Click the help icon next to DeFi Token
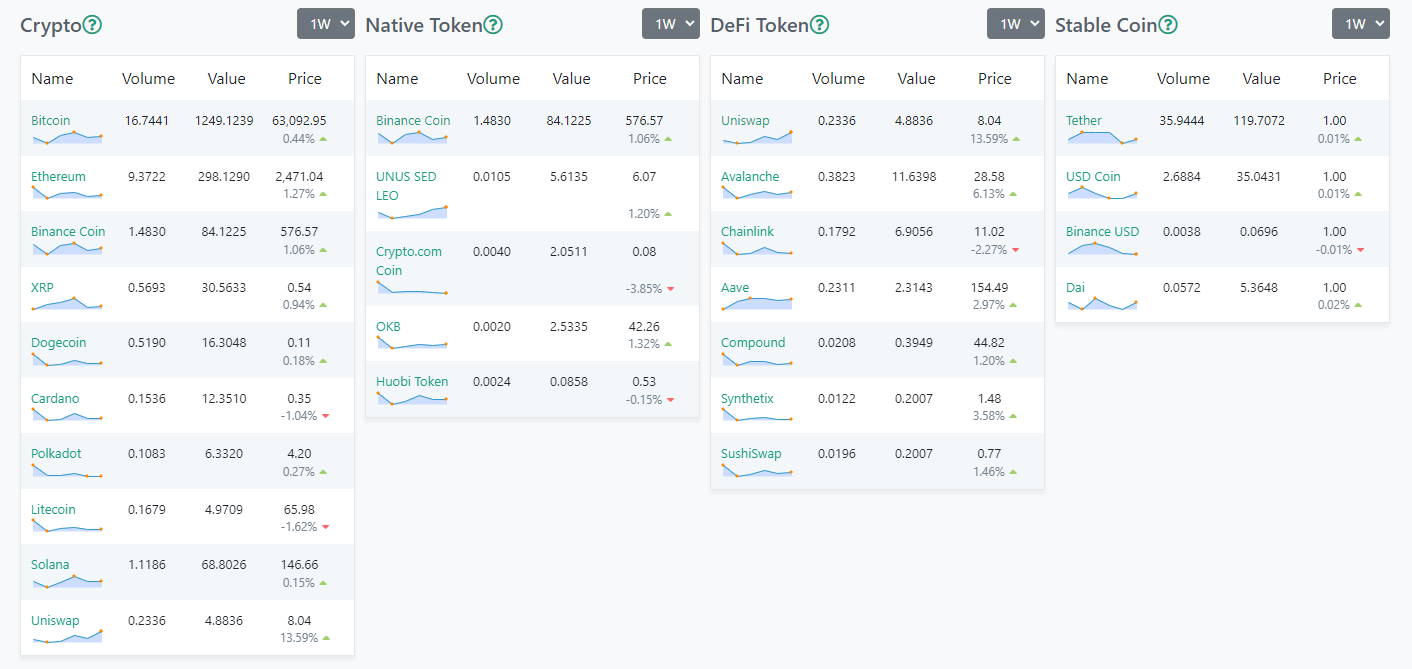 tap(819, 25)
